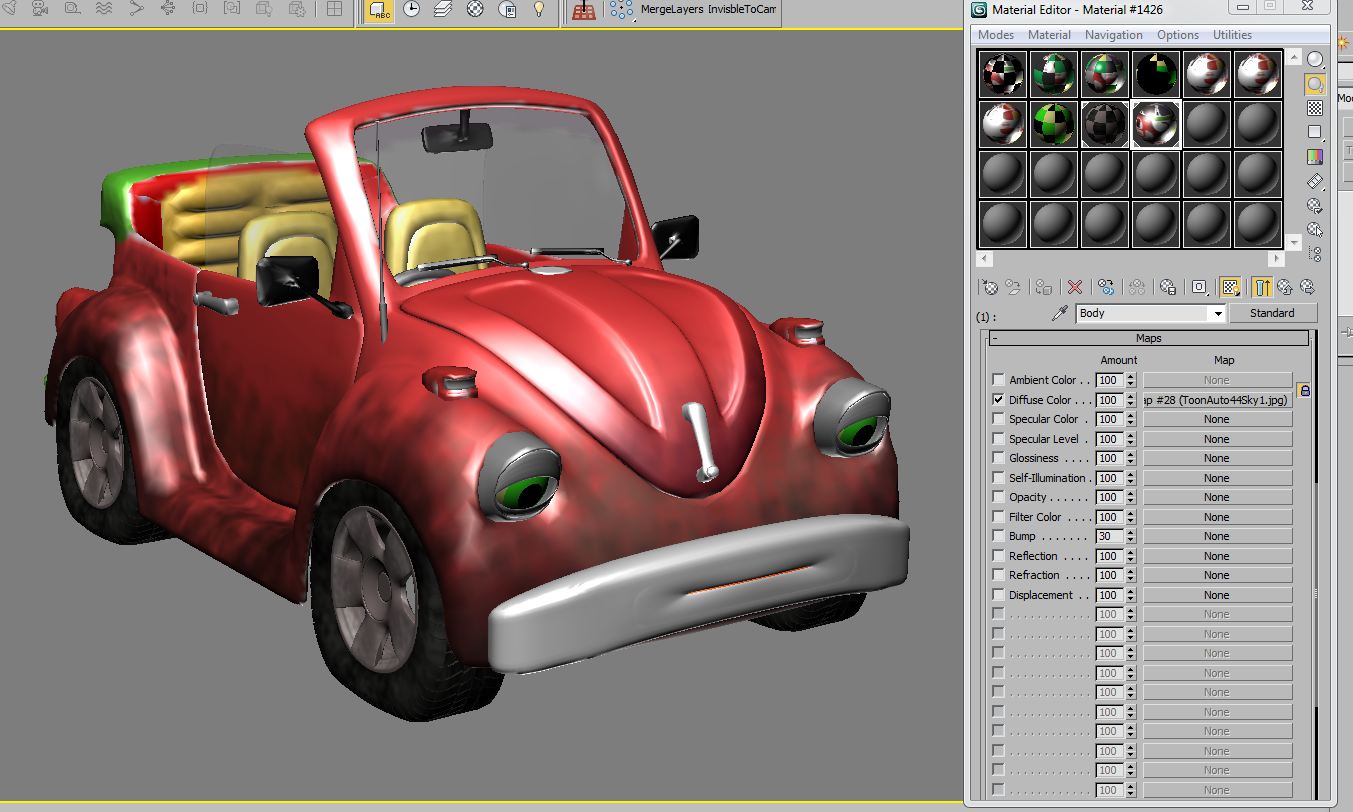Open the Utilities menu

(x=1232, y=35)
